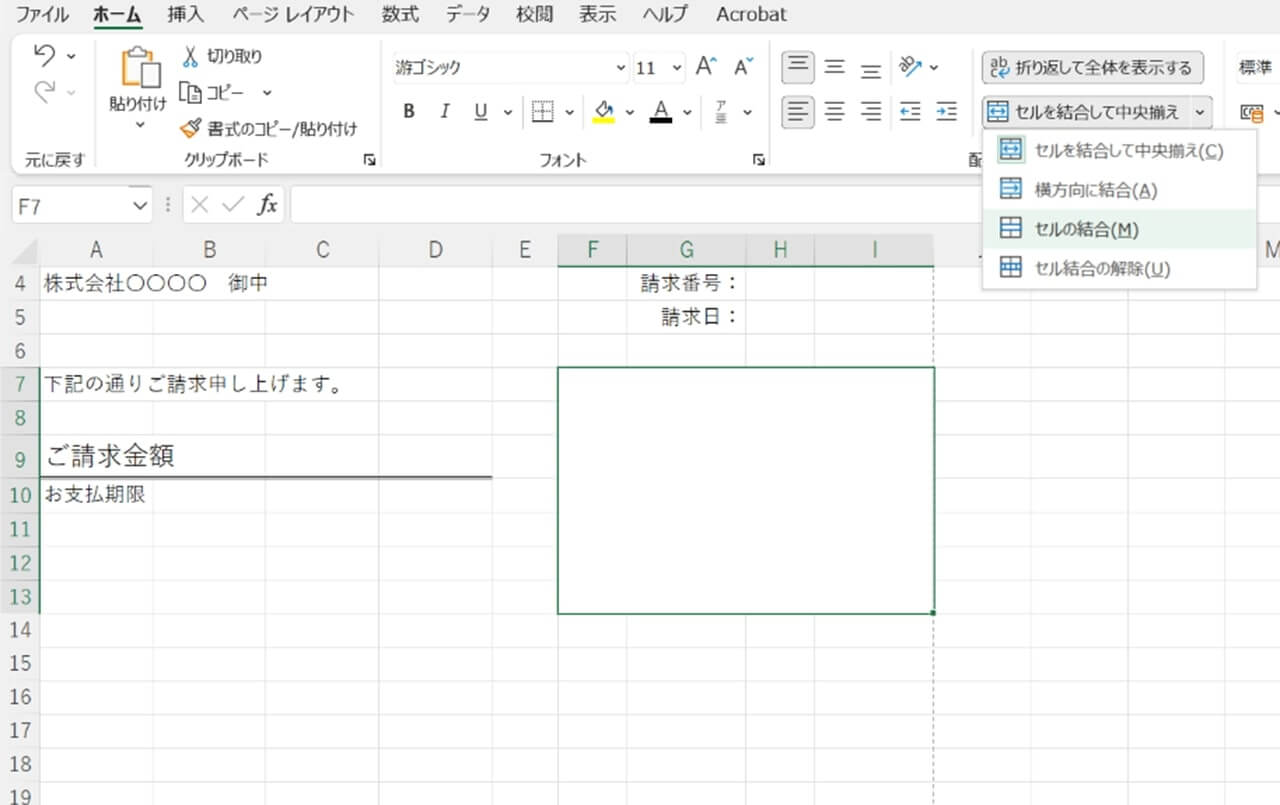1280x805 pixels.
Task: Click the increase indent icon
Action: pos(946,112)
